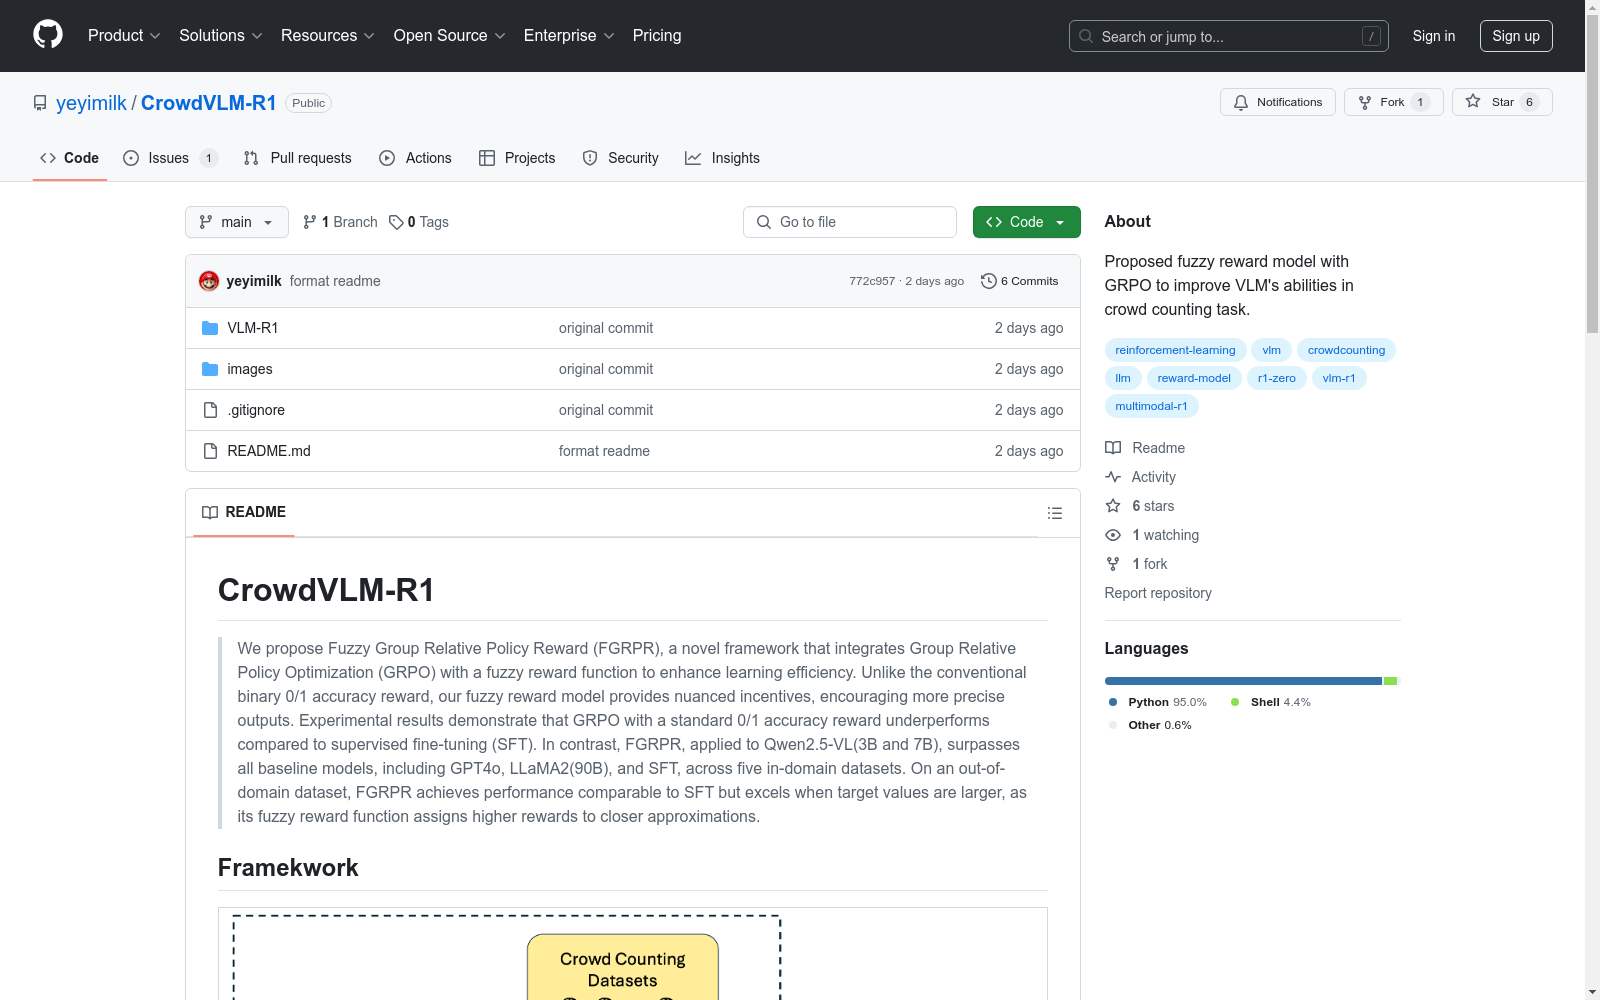Image resolution: width=1600 pixels, height=1000 pixels.
Task: Open the CrowdVLM-R1 repository name link
Action: coord(209,103)
